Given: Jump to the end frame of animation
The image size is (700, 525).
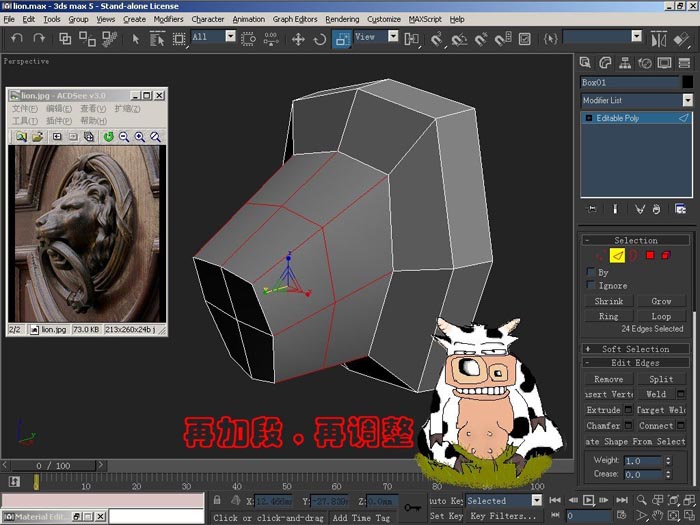Looking at the screenshot, I should coord(622,500).
